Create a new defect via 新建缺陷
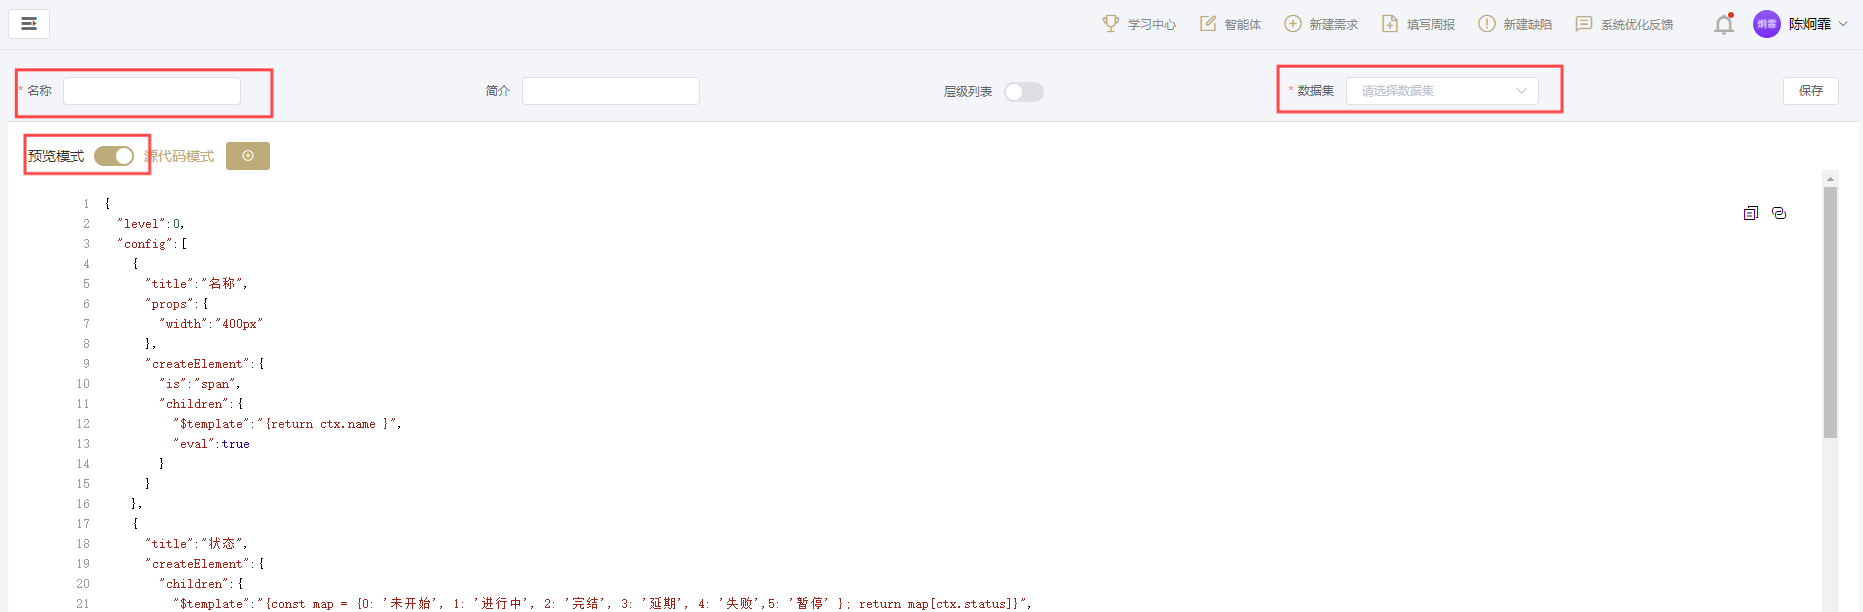 click(1515, 24)
